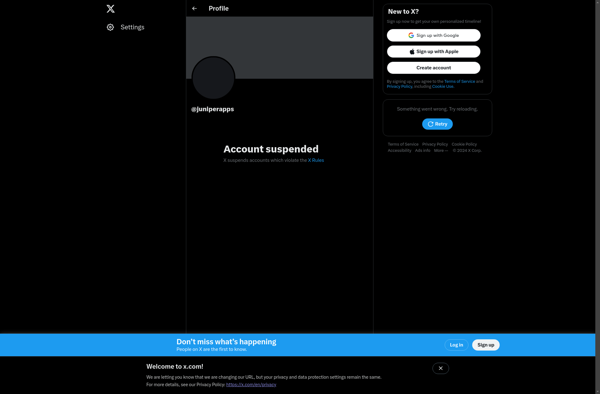Click the suspended account profile picture
Screen dimensions: 600x394
pos(213,78)
